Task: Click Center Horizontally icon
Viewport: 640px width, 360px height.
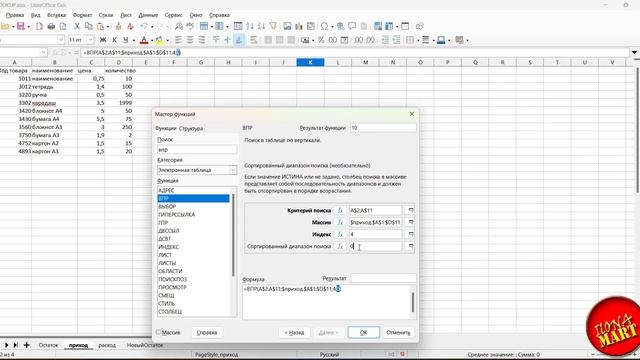Action: [x=190, y=40]
